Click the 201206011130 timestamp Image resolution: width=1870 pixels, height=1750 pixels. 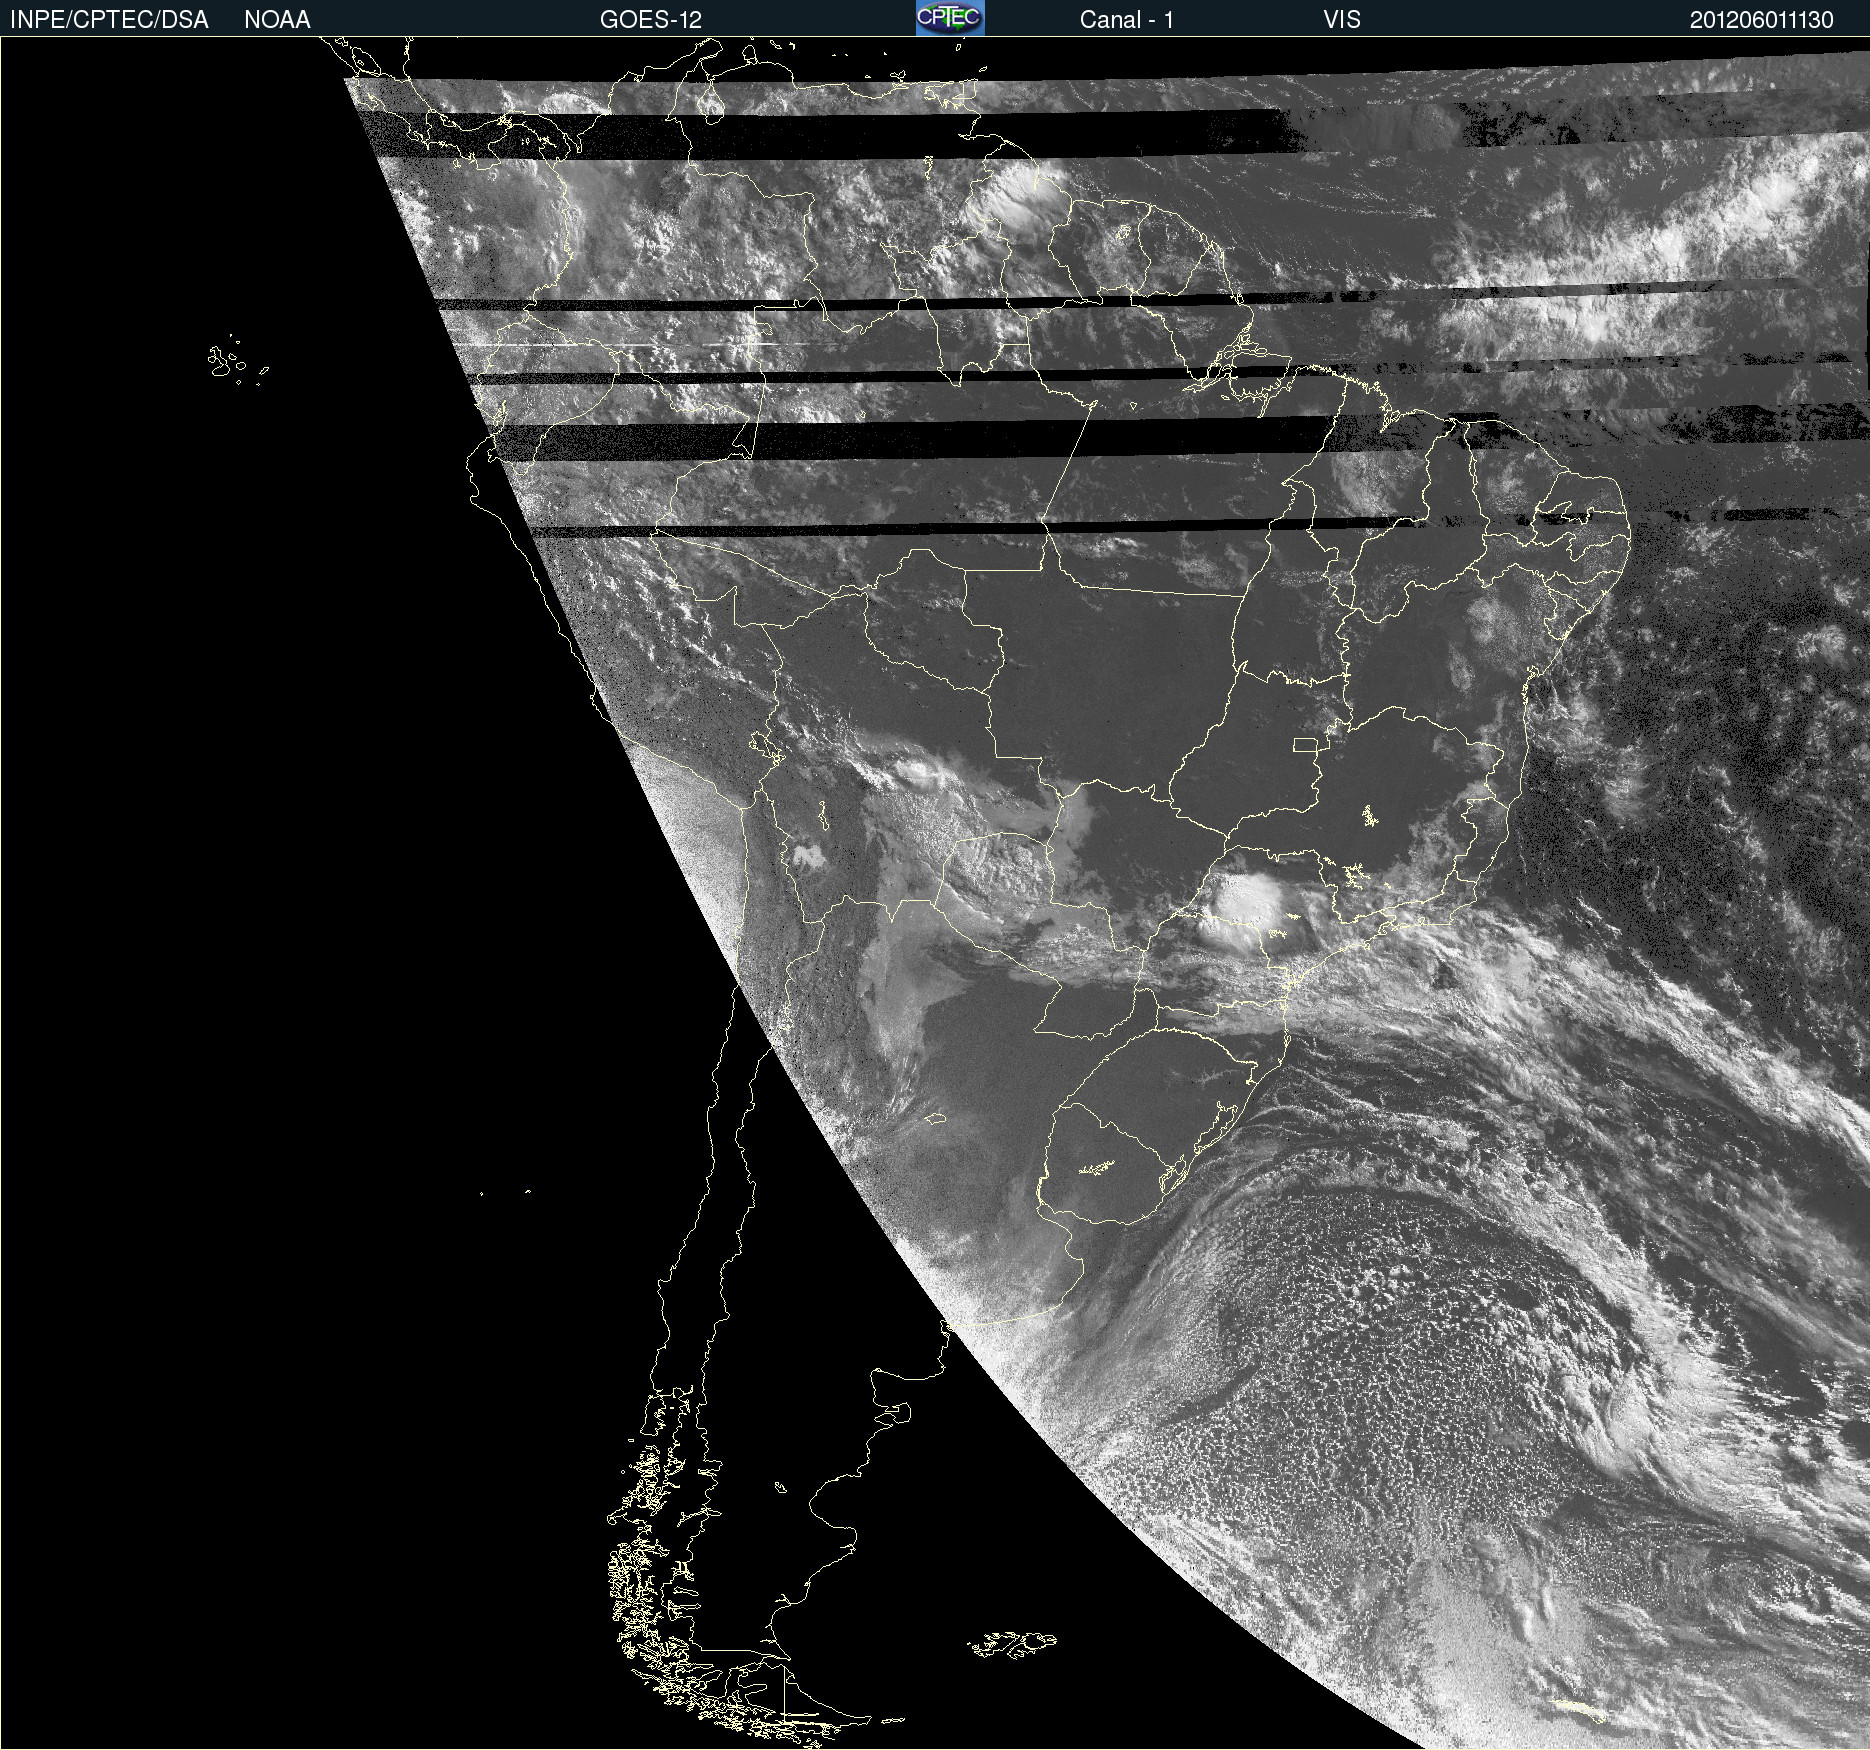[x=1762, y=20]
